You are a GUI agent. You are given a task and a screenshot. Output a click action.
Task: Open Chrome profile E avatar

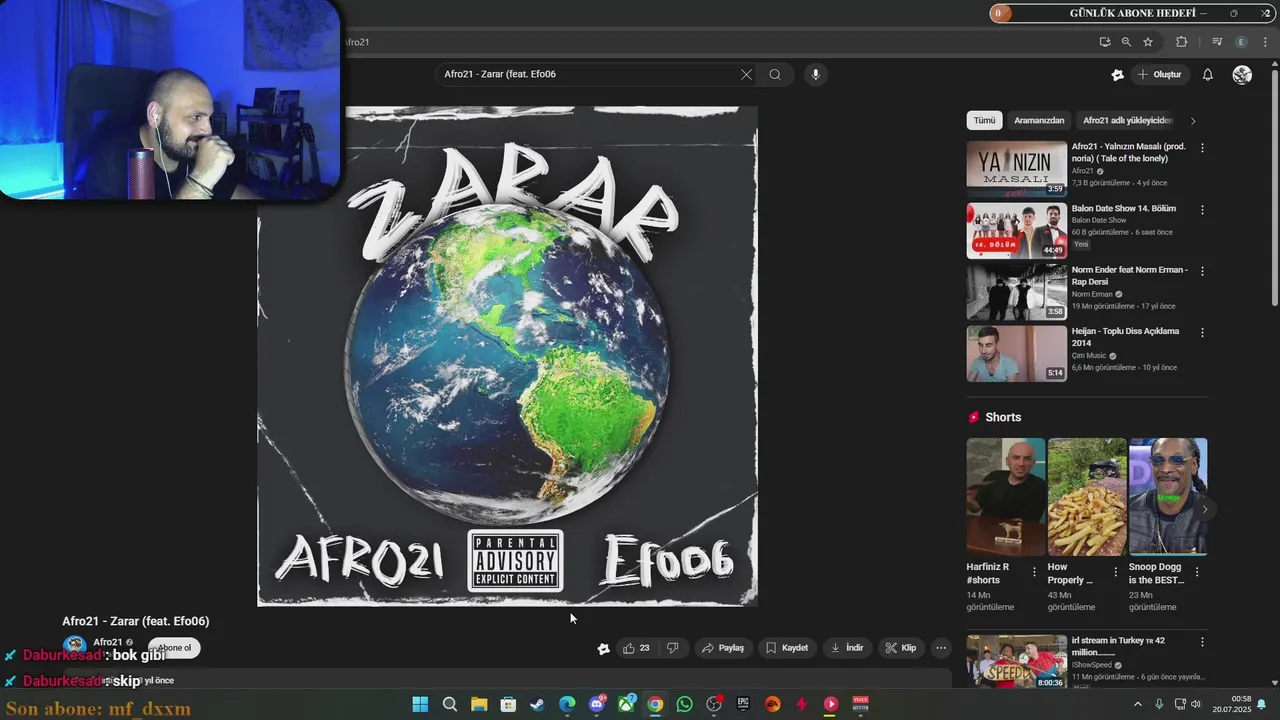1241,42
